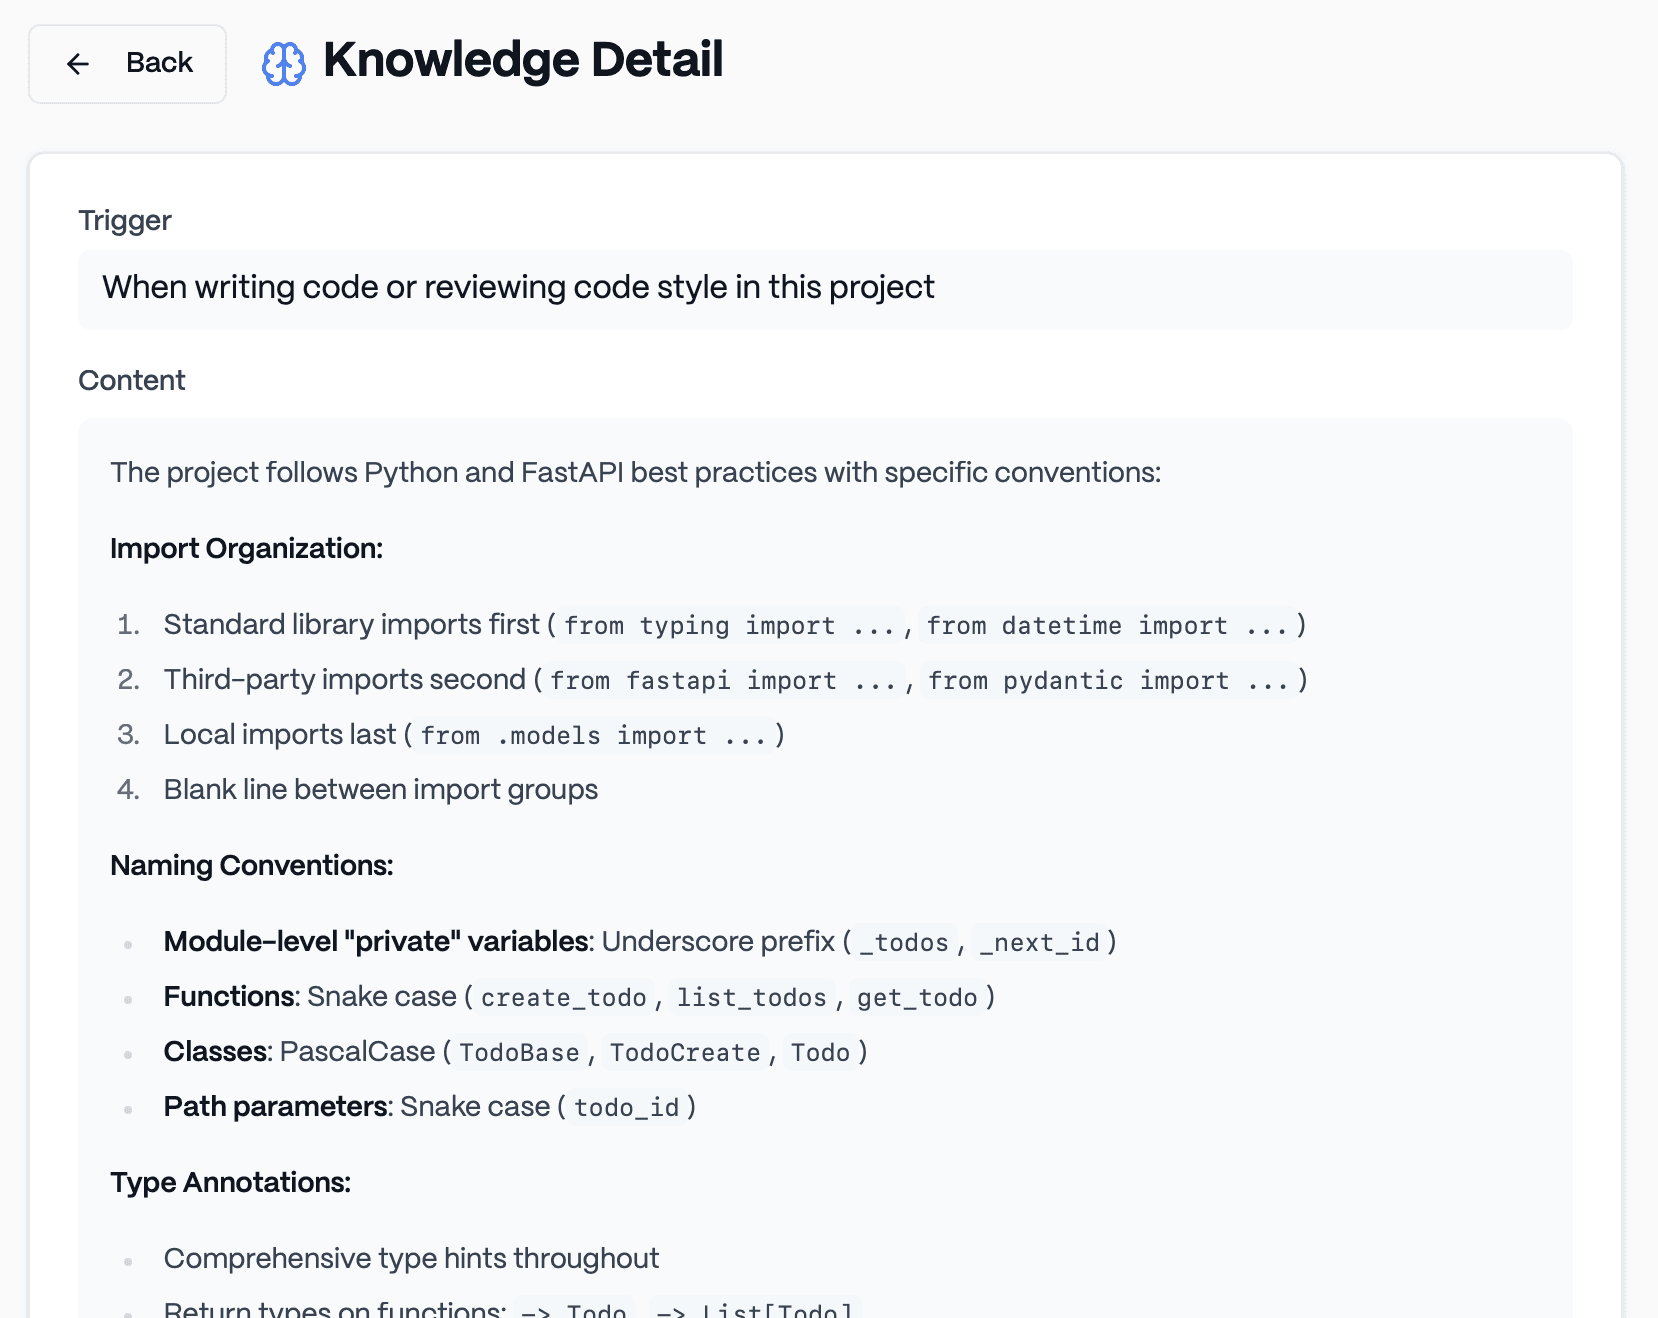
Task: Click the 'from fastapi import ...' code snippet
Action: [724, 680]
